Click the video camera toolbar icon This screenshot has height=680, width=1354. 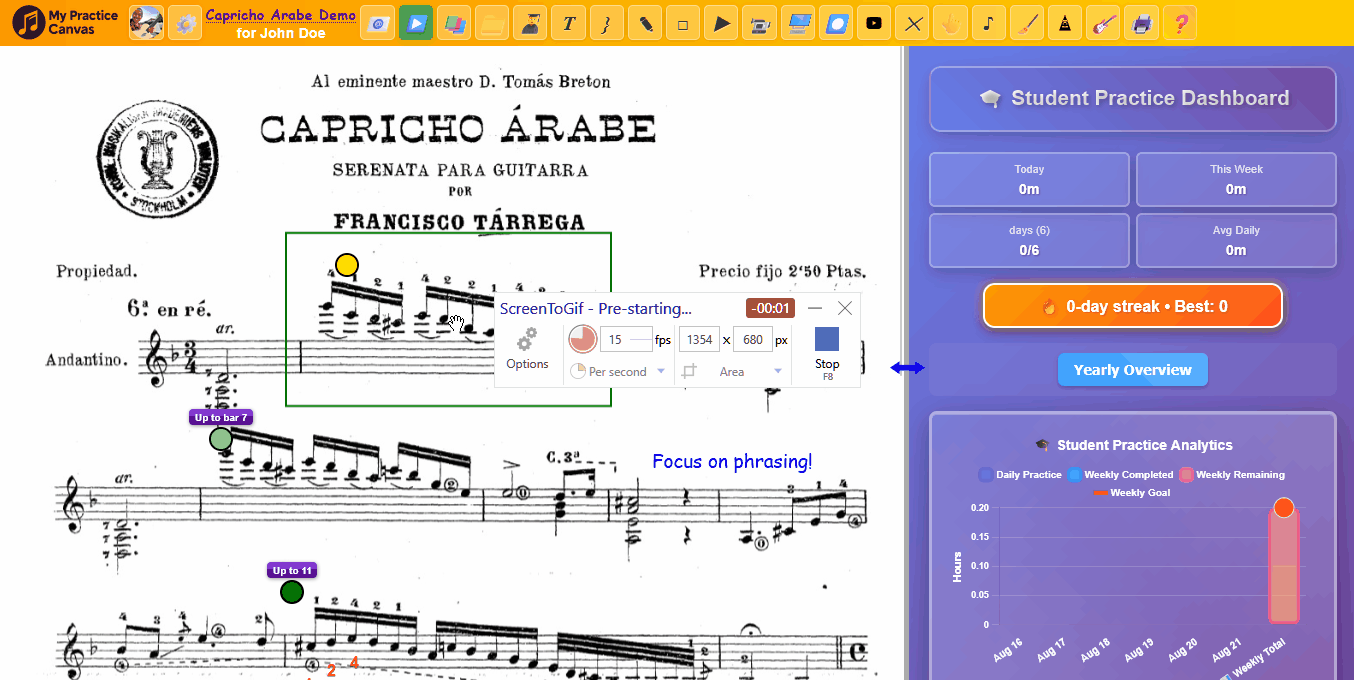pos(759,22)
